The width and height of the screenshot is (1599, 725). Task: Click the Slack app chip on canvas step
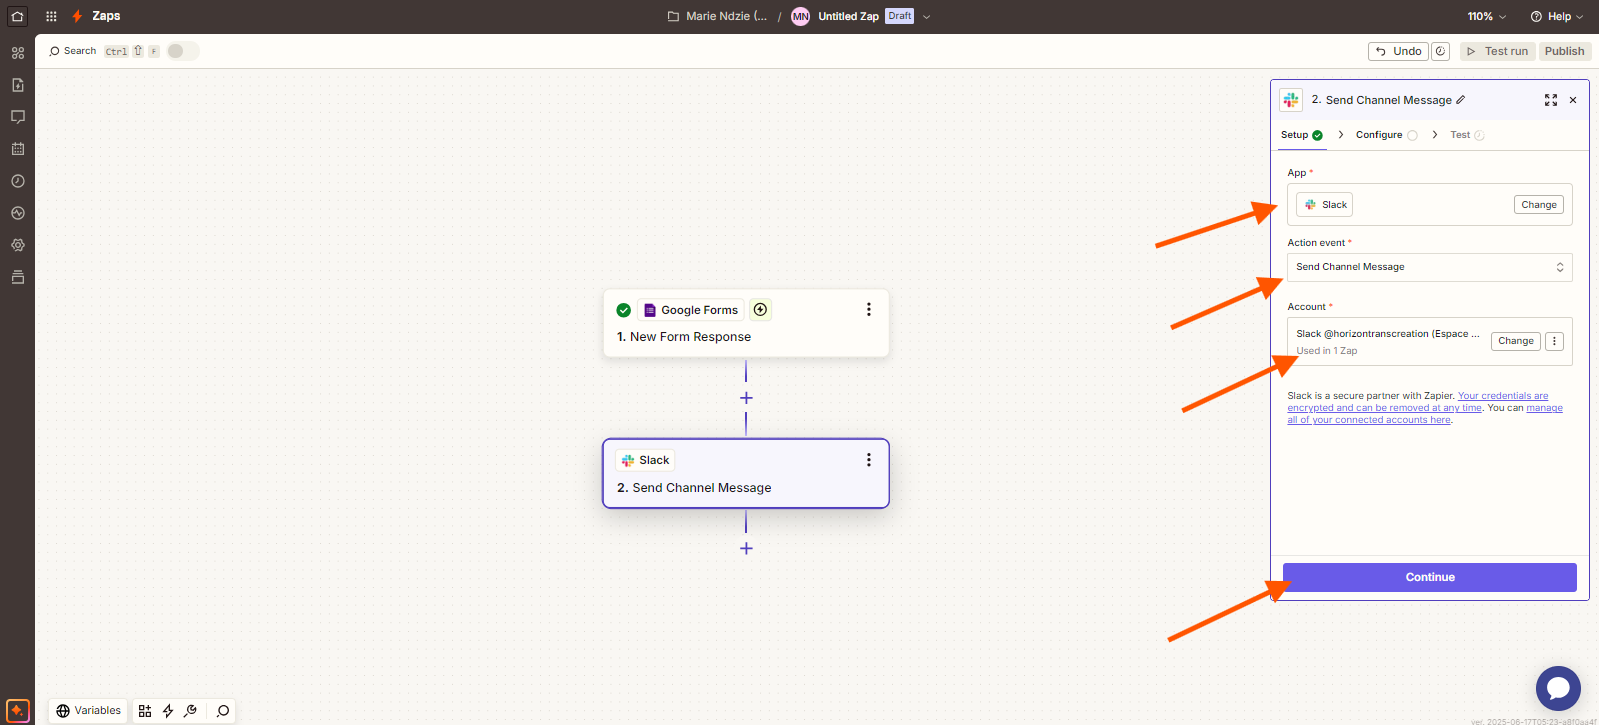point(645,460)
